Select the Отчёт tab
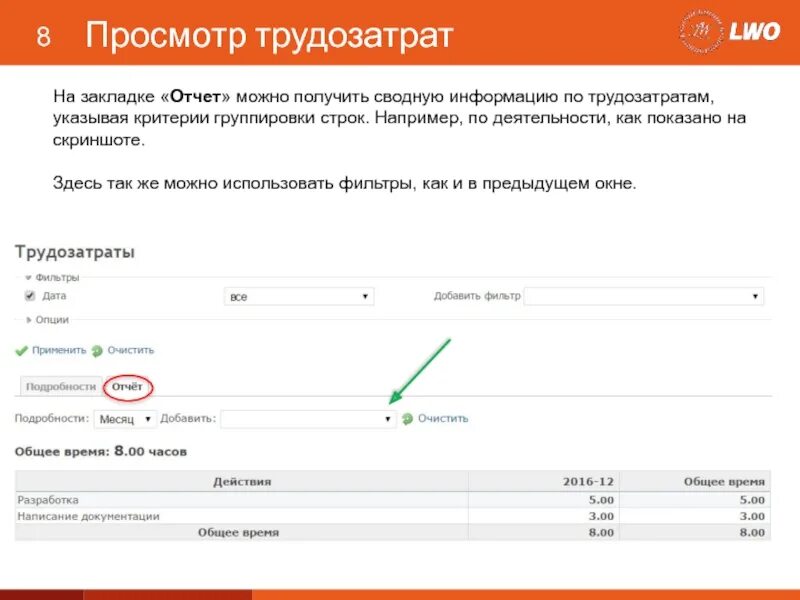Screen dimensions: 800x600 coord(126,386)
